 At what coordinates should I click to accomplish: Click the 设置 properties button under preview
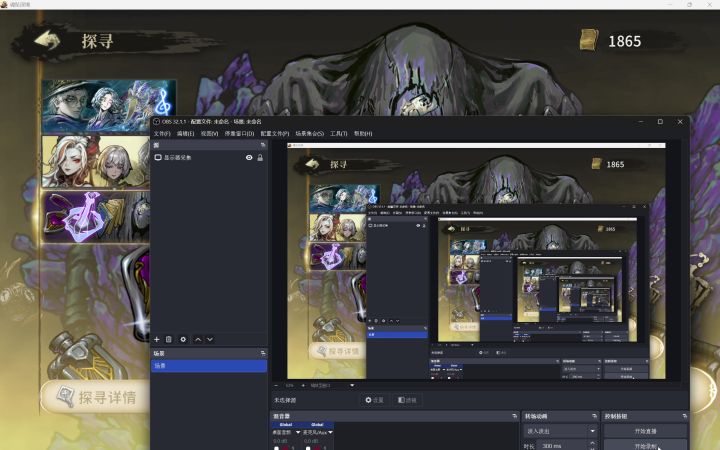tap(374, 400)
